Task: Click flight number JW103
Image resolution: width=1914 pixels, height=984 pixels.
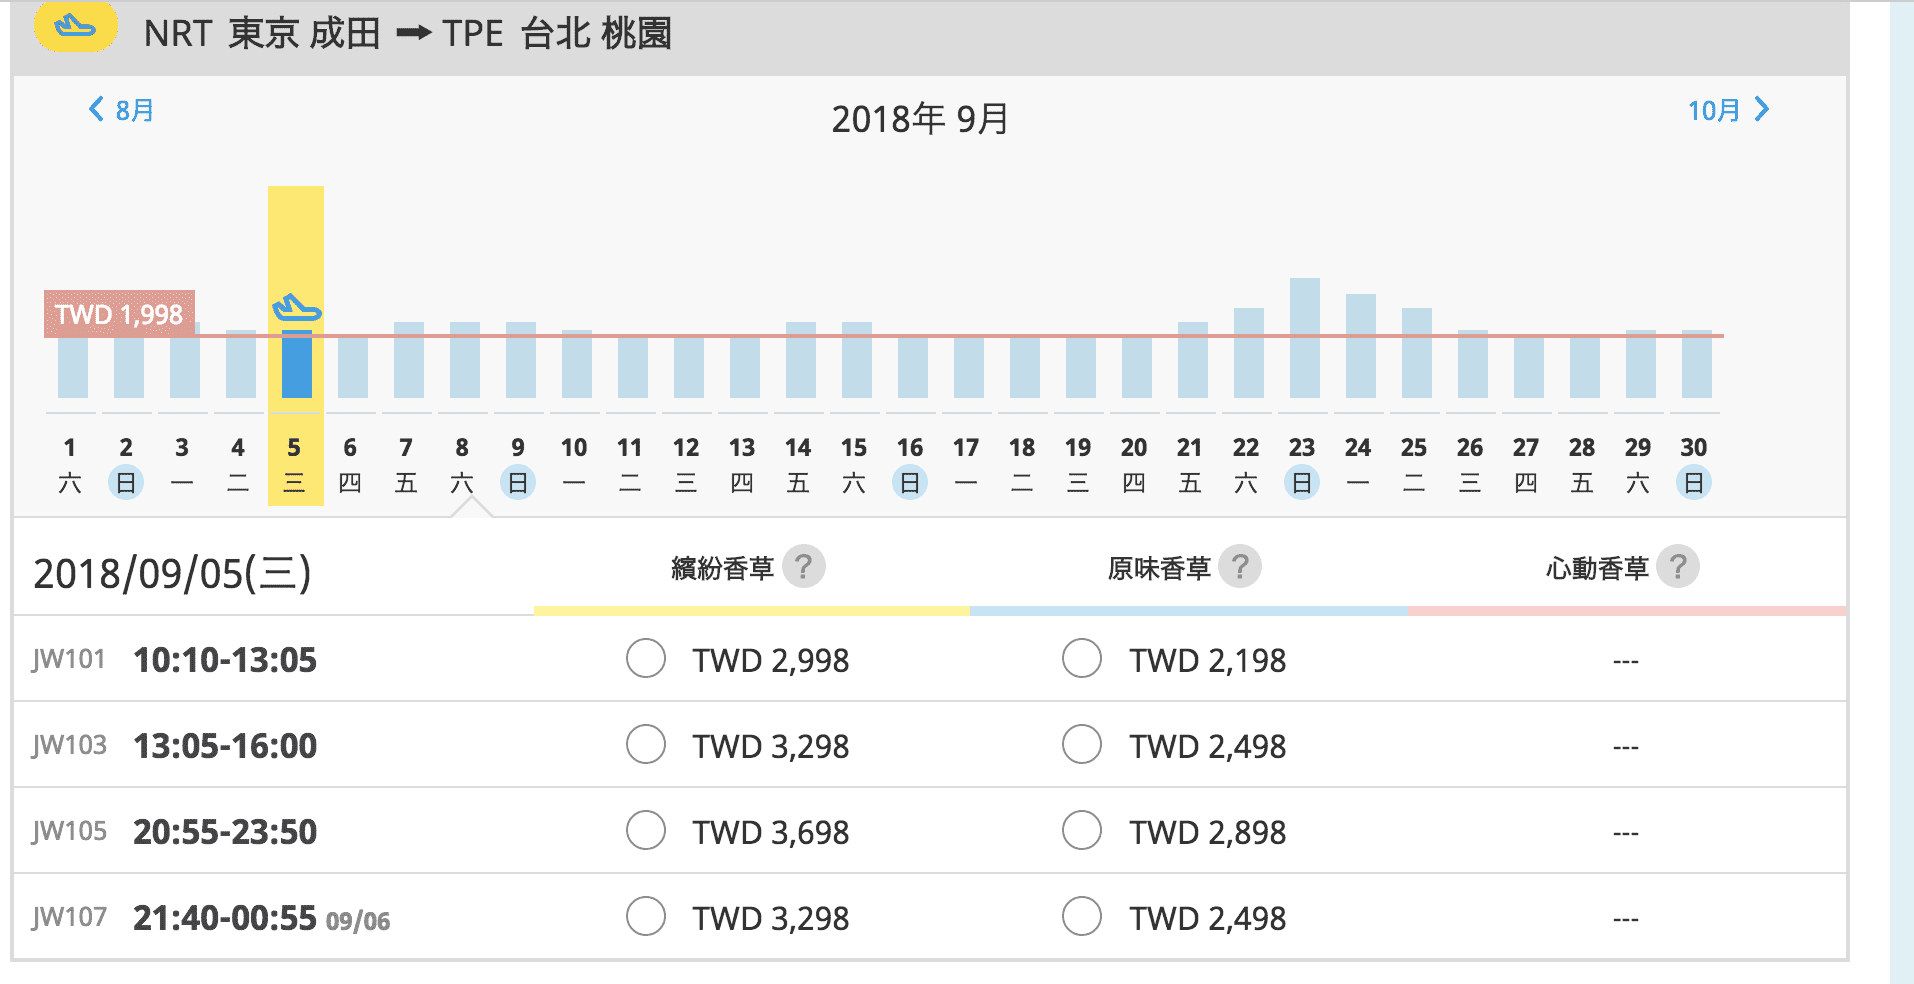Action: tap(68, 745)
